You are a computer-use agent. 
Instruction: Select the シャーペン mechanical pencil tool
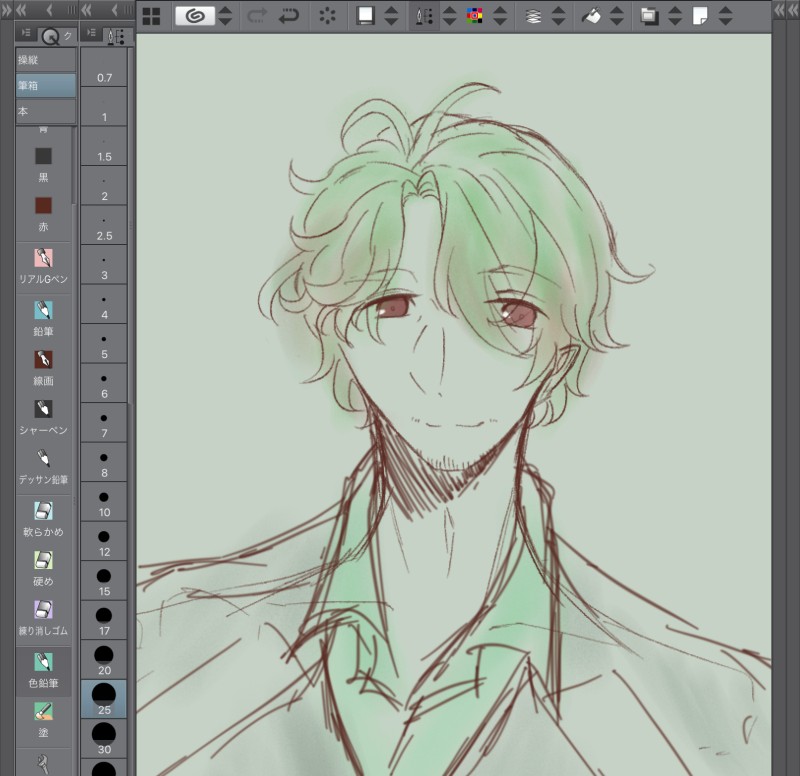click(x=43, y=417)
